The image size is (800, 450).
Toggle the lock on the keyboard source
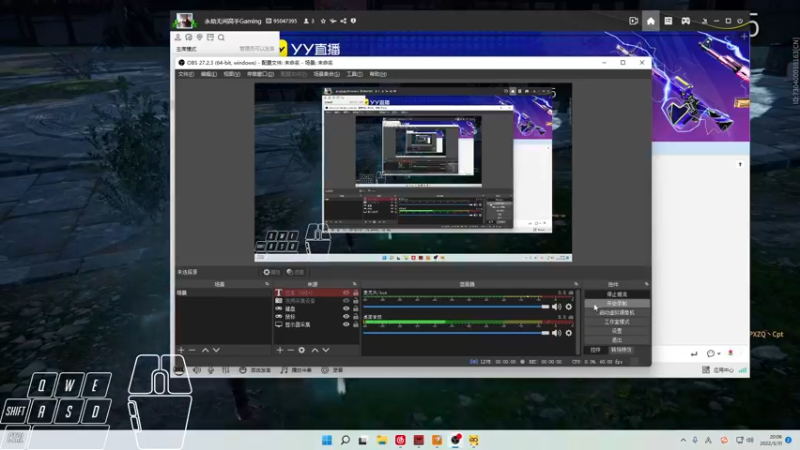356,309
